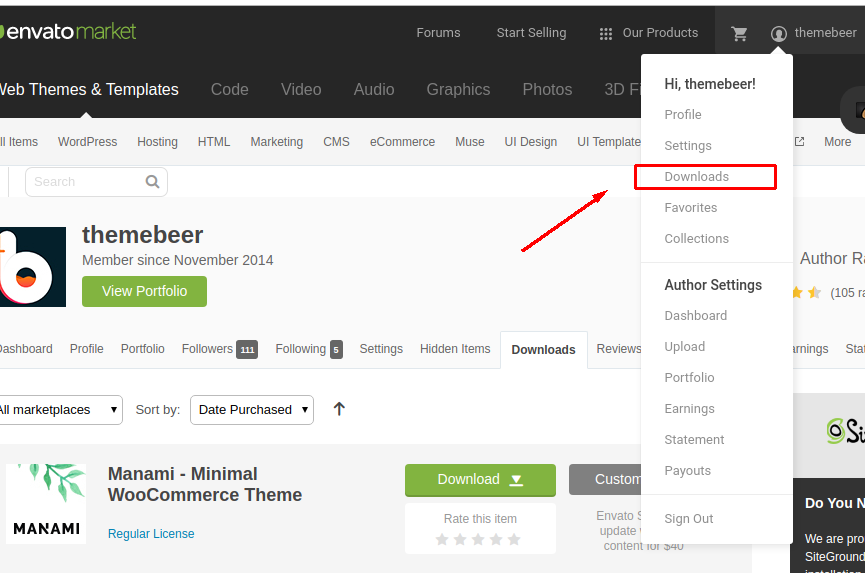Select Profile in the user menu

click(683, 115)
